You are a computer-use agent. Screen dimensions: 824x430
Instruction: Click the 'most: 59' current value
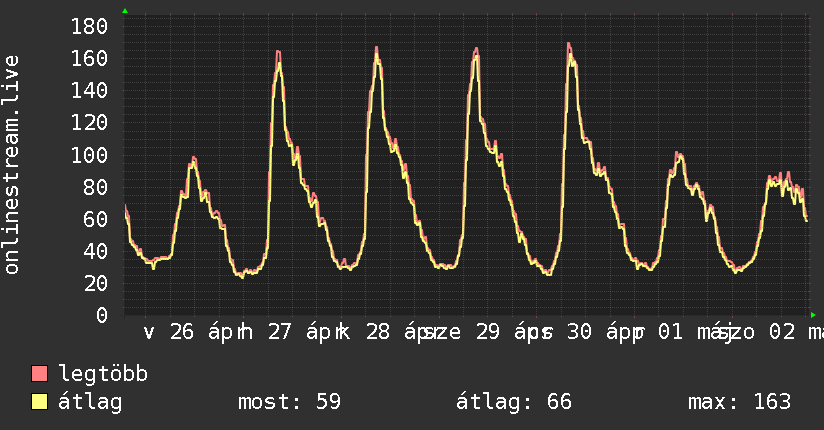coord(290,402)
